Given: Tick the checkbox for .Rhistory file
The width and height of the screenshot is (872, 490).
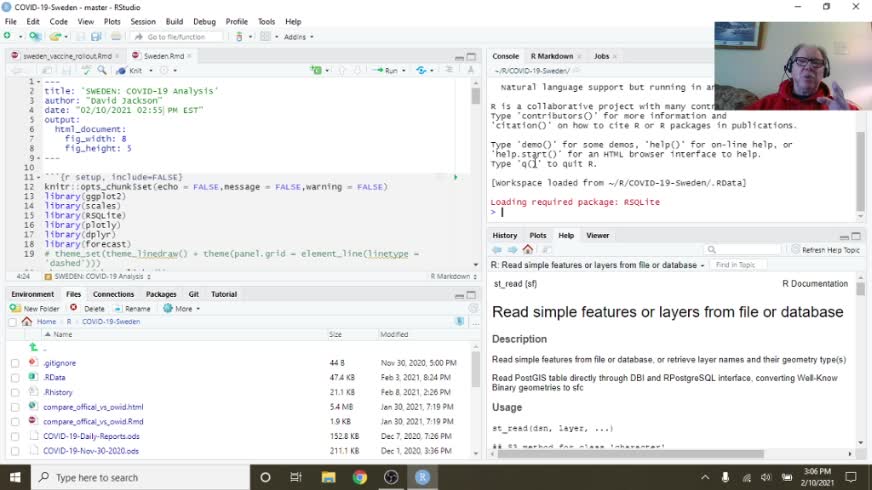Looking at the screenshot, I should [15, 393].
